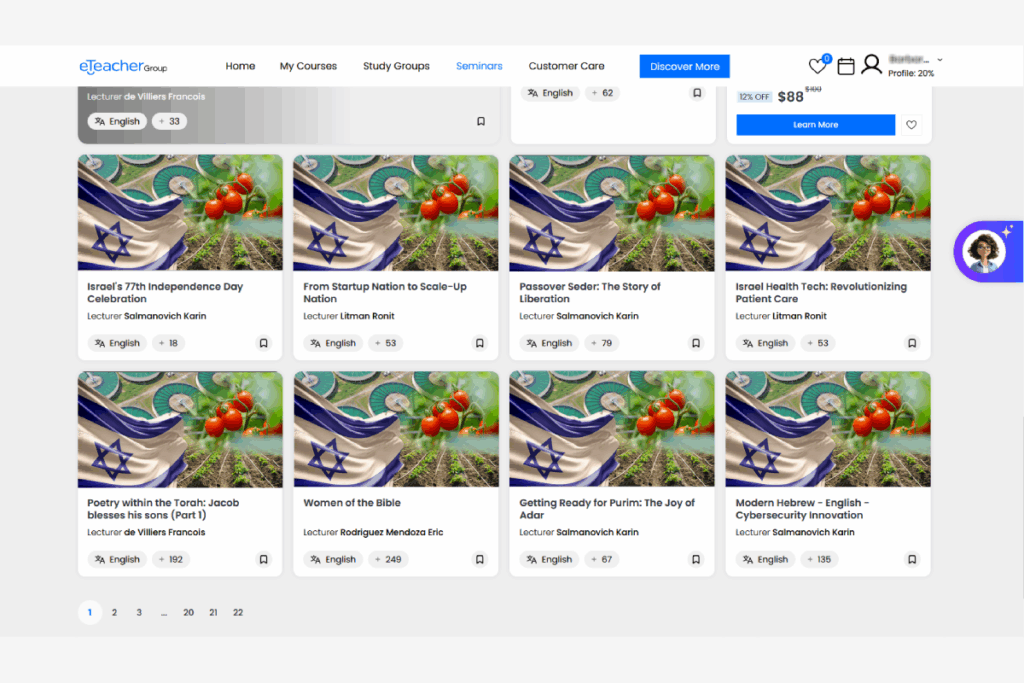The width and height of the screenshot is (1024, 683).
Task: Open Modern Hebrew Cybersecurity Innovation thumbnail
Action: tap(828, 429)
